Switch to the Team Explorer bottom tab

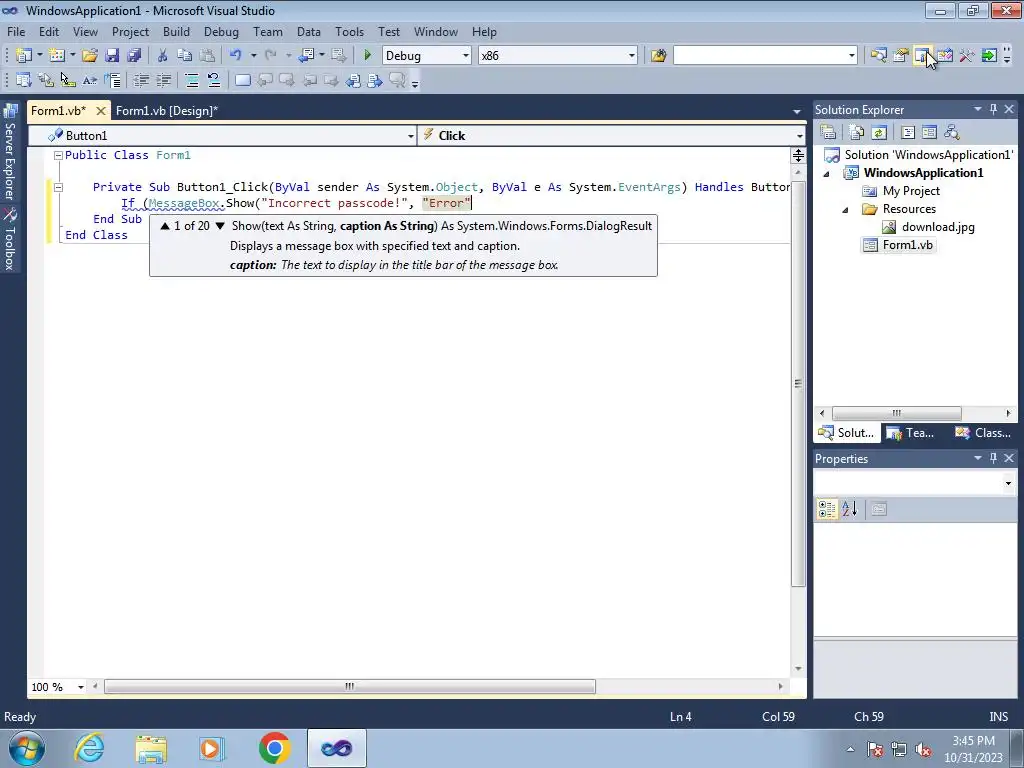[x=912, y=433]
